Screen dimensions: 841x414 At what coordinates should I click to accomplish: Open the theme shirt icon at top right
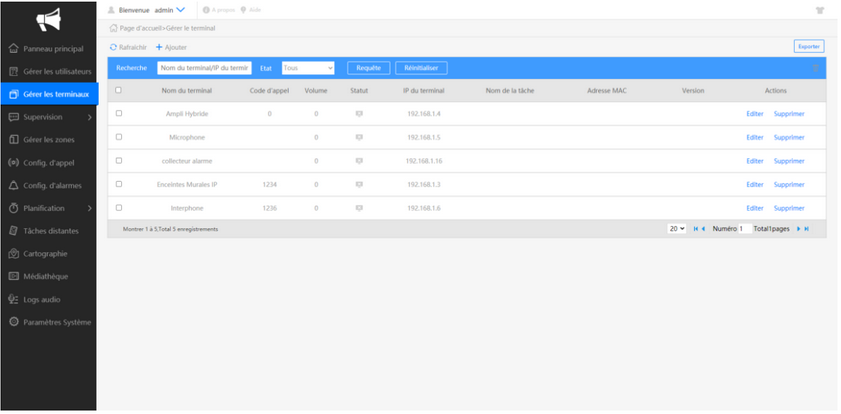(820, 10)
